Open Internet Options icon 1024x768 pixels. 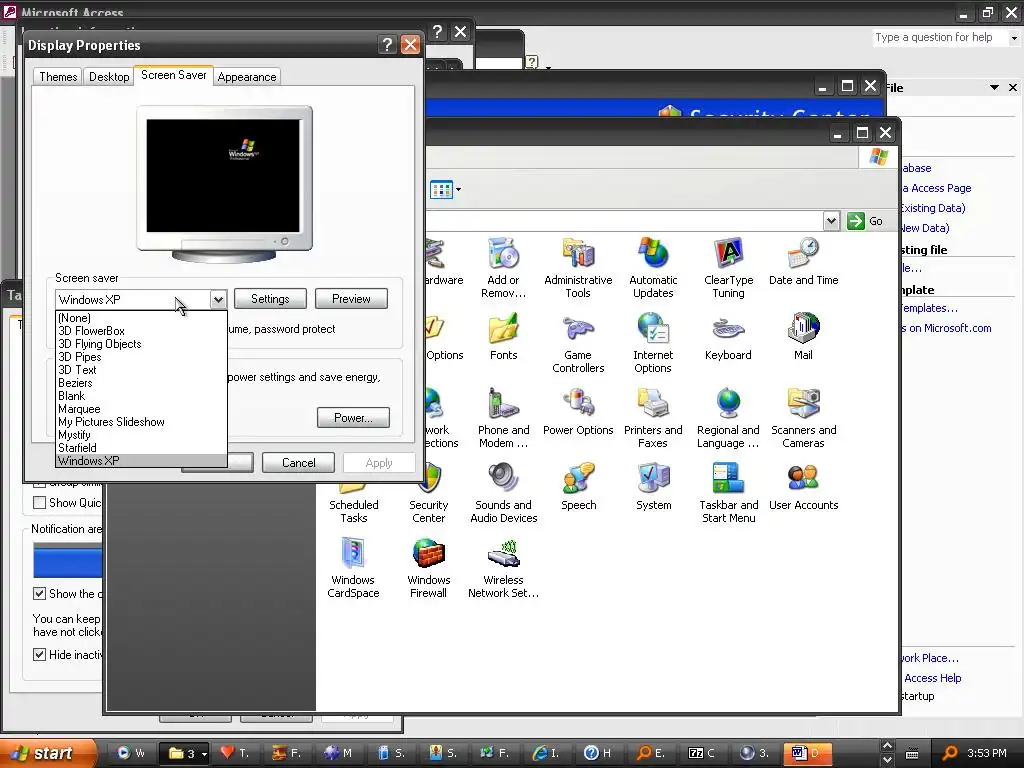coord(653,343)
